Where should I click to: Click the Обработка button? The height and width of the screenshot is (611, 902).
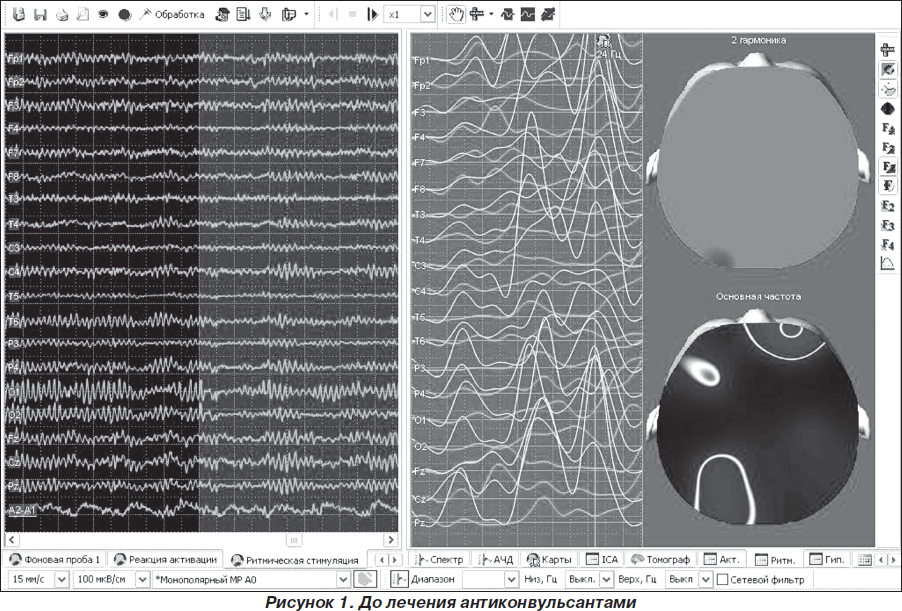pos(173,15)
